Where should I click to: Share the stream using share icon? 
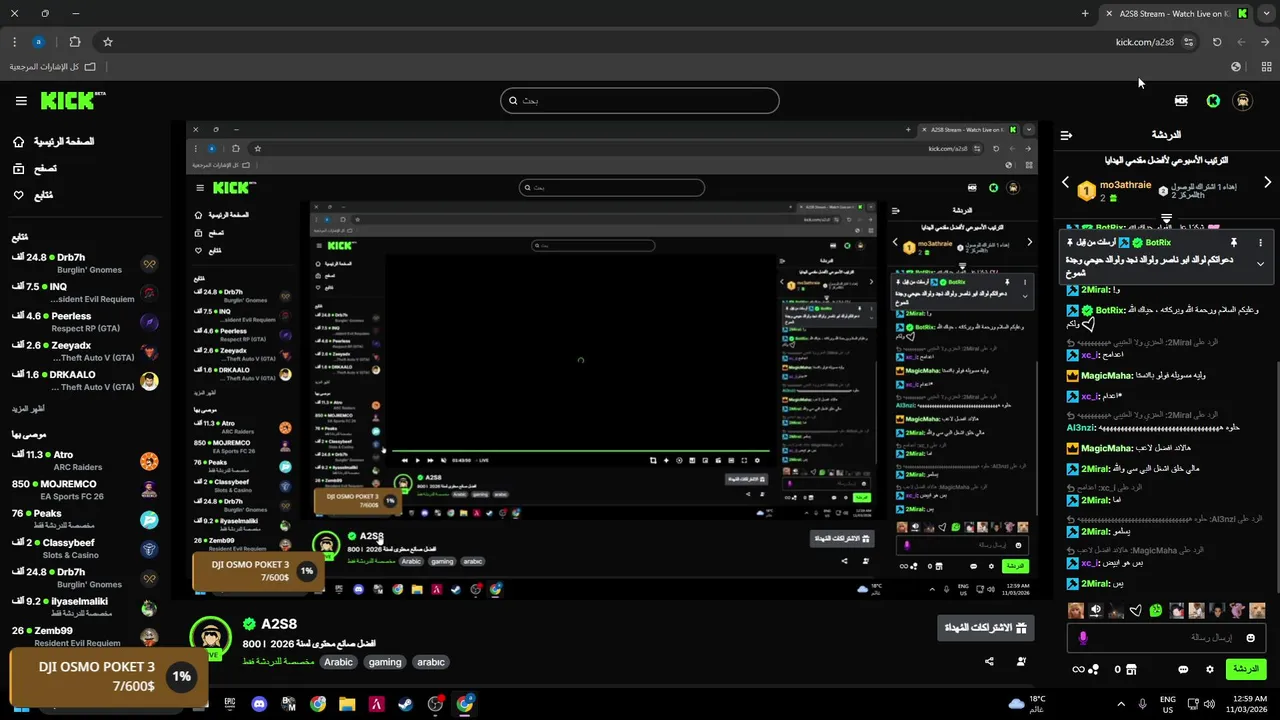(x=989, y=661)
